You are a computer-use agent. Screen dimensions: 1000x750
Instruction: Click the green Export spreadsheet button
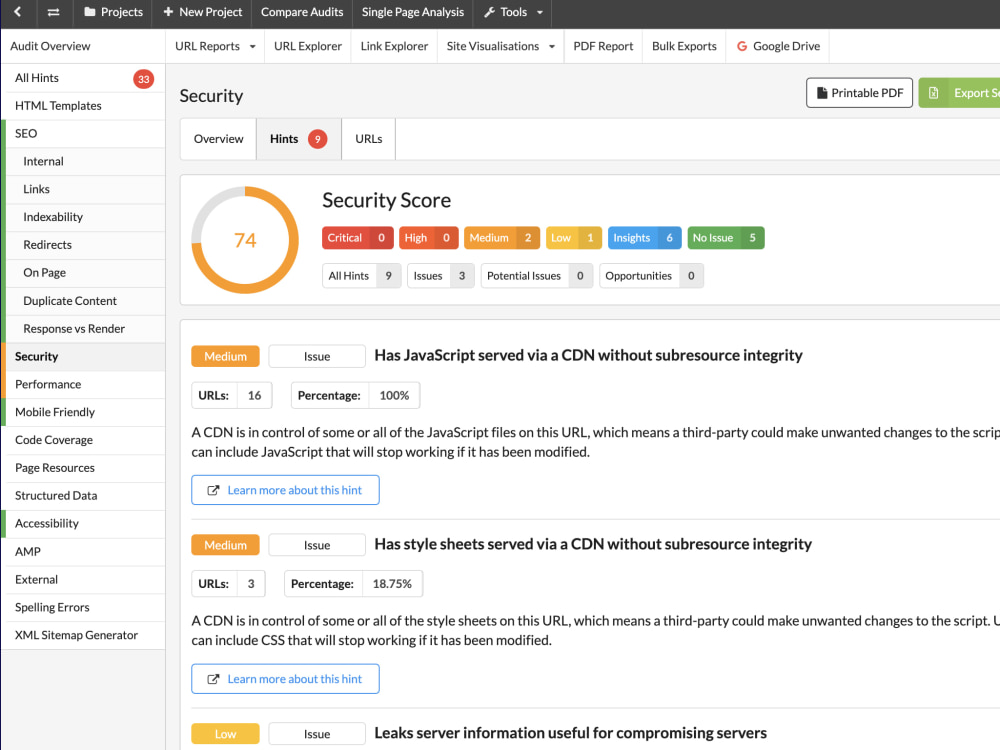[x=959, y=92]
